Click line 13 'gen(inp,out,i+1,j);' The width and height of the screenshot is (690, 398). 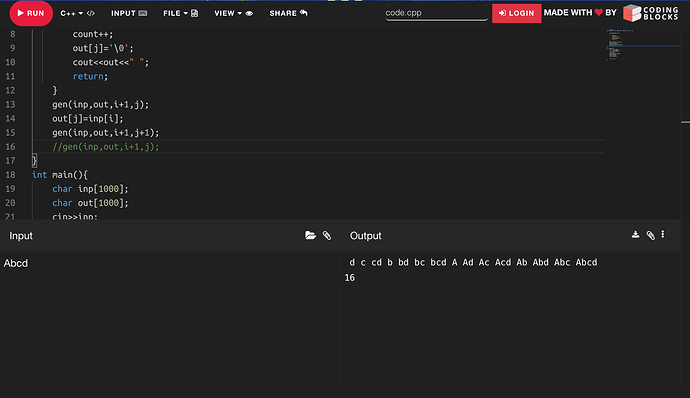pos(100,104)
